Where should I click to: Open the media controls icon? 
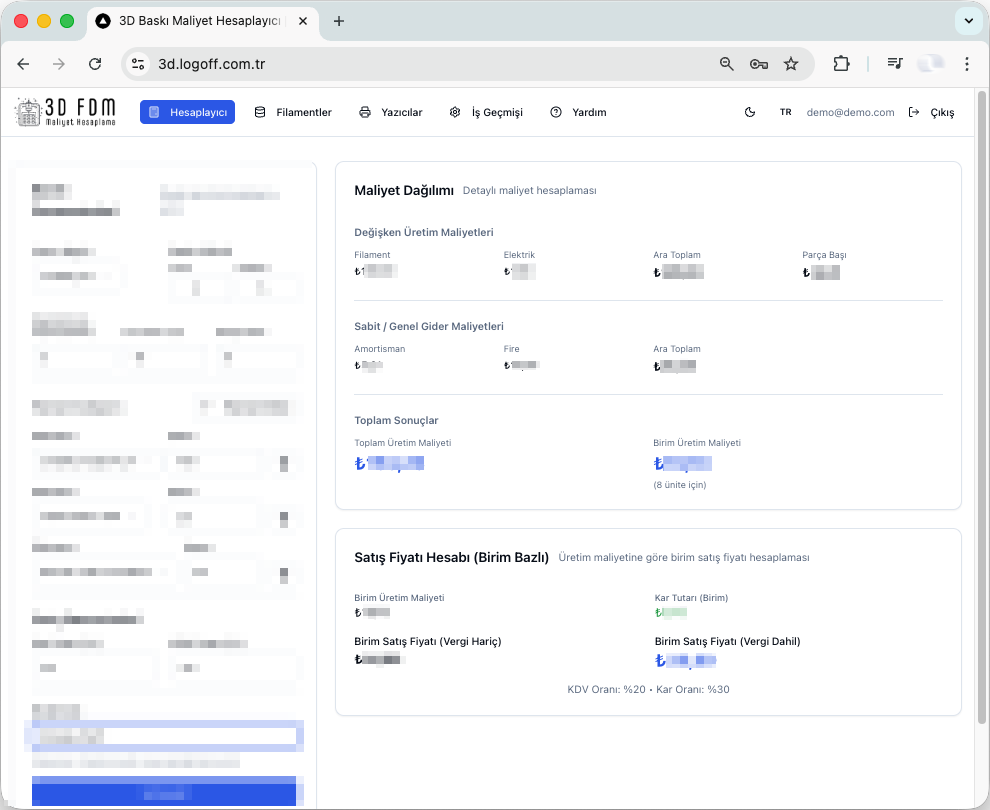point(895,64)
